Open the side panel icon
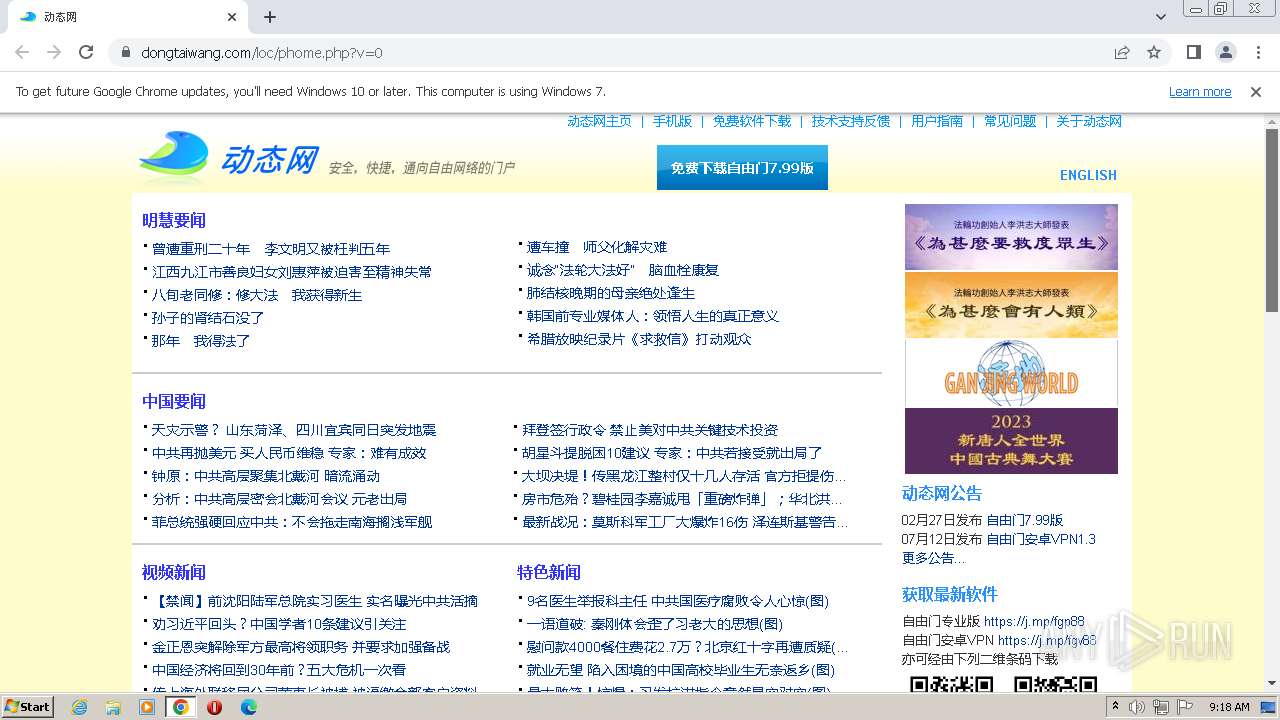Viewport: 1280px width, 720px height. 1193,52
